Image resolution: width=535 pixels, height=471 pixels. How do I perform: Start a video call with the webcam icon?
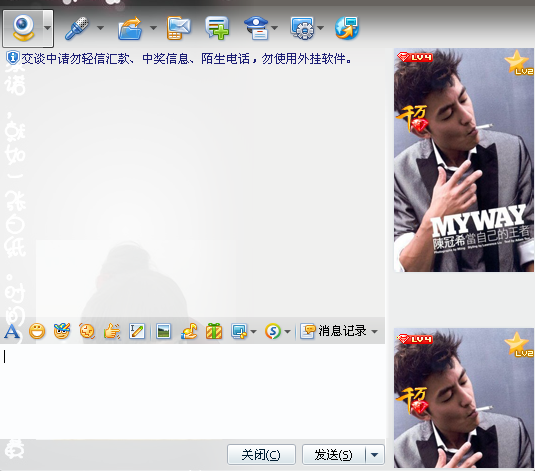(23, 28)
